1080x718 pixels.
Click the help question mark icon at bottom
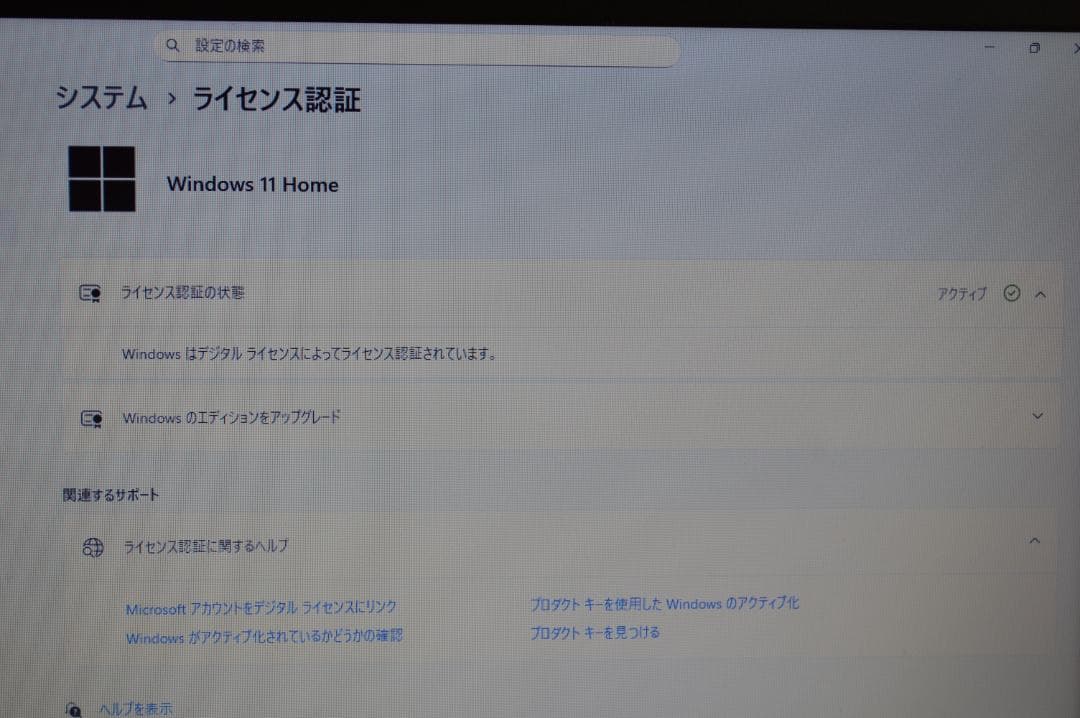coord(73,709)
